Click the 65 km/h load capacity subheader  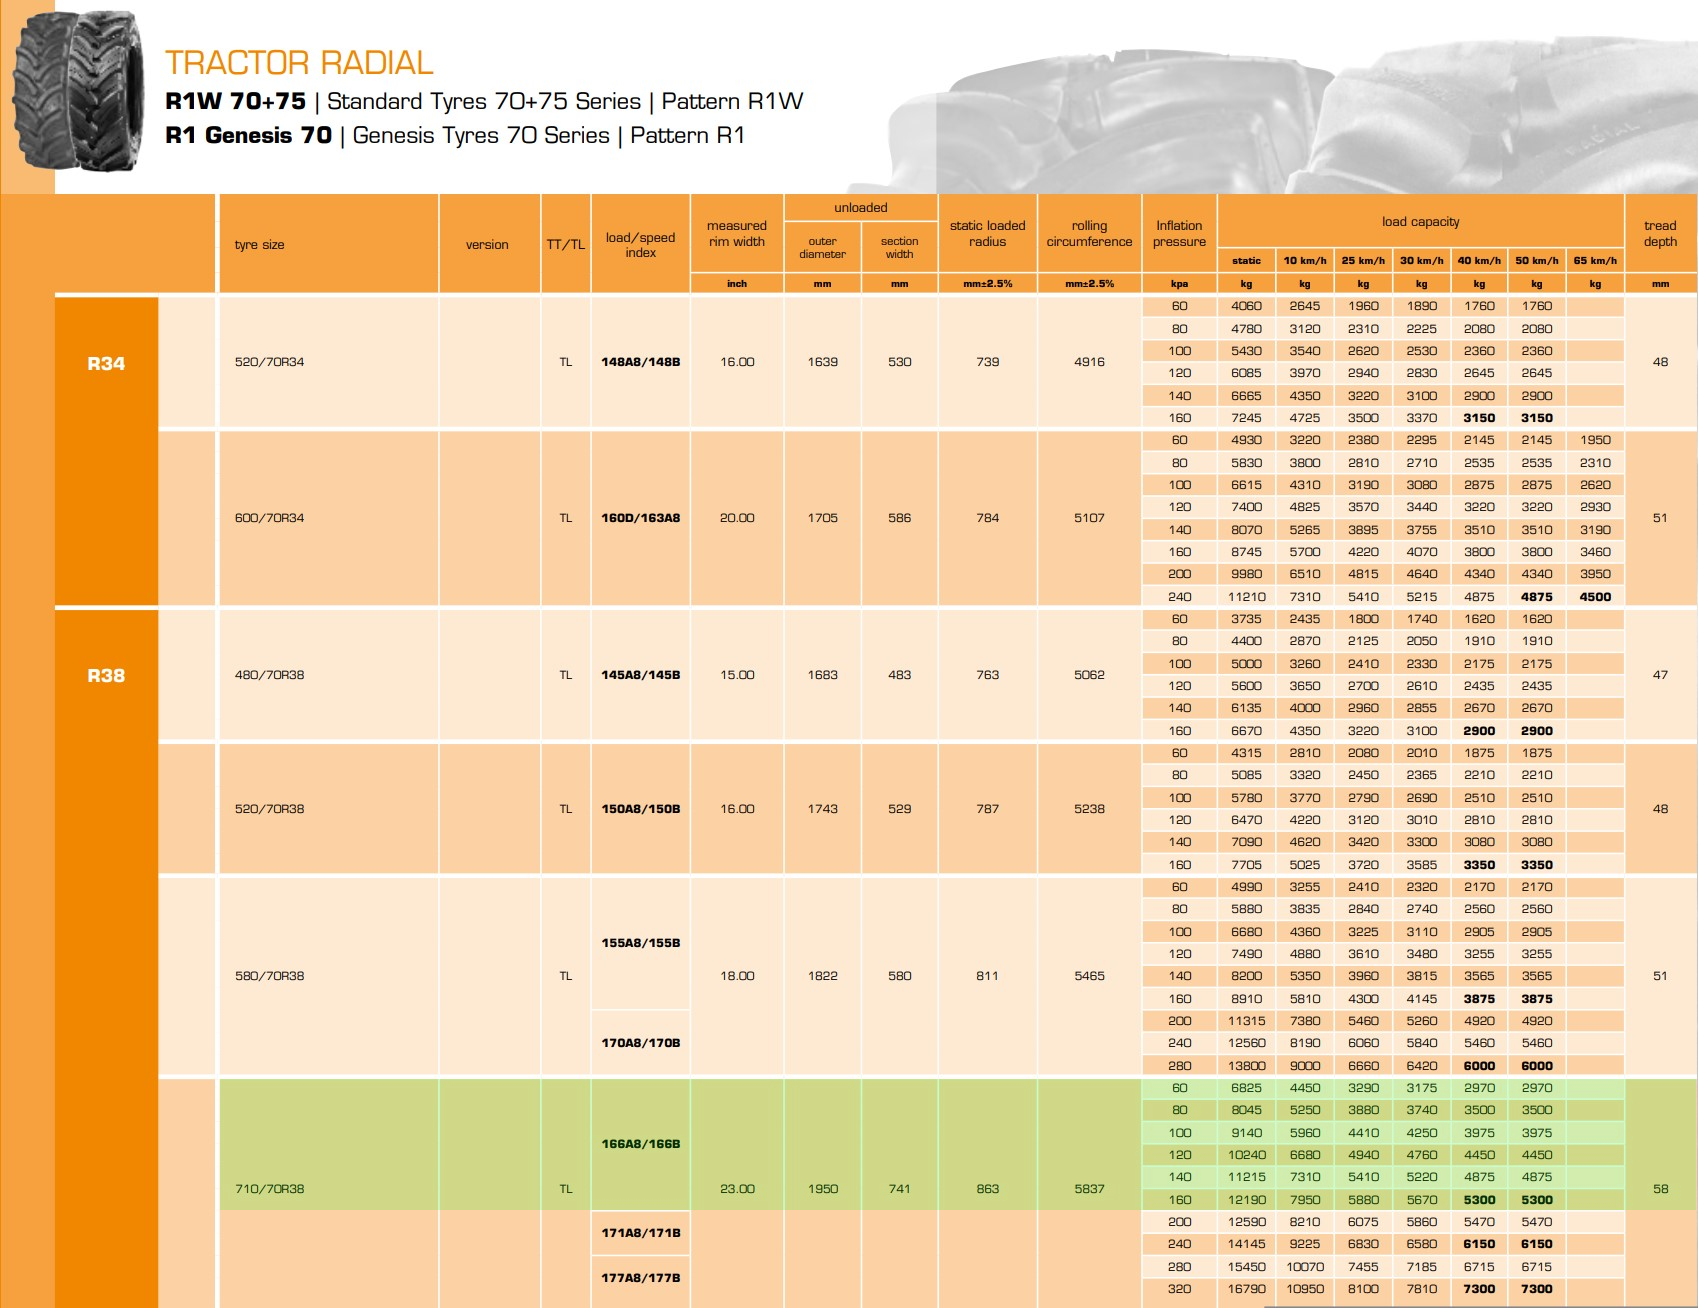point(1595,261)
